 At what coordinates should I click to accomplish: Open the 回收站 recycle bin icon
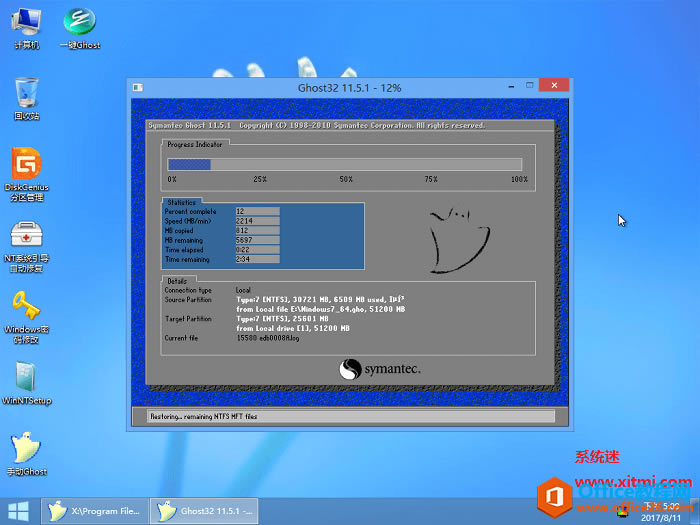[27, 99]
